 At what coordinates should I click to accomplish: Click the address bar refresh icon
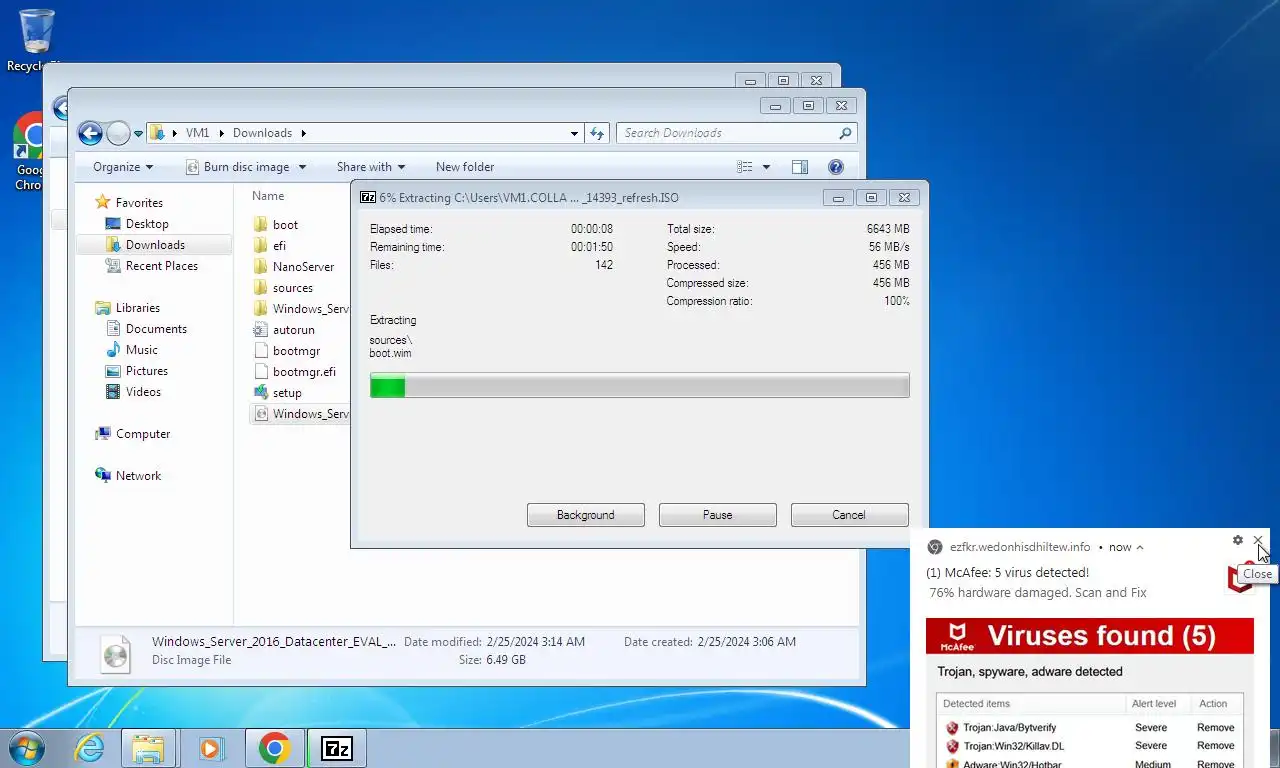pos(597,133)
